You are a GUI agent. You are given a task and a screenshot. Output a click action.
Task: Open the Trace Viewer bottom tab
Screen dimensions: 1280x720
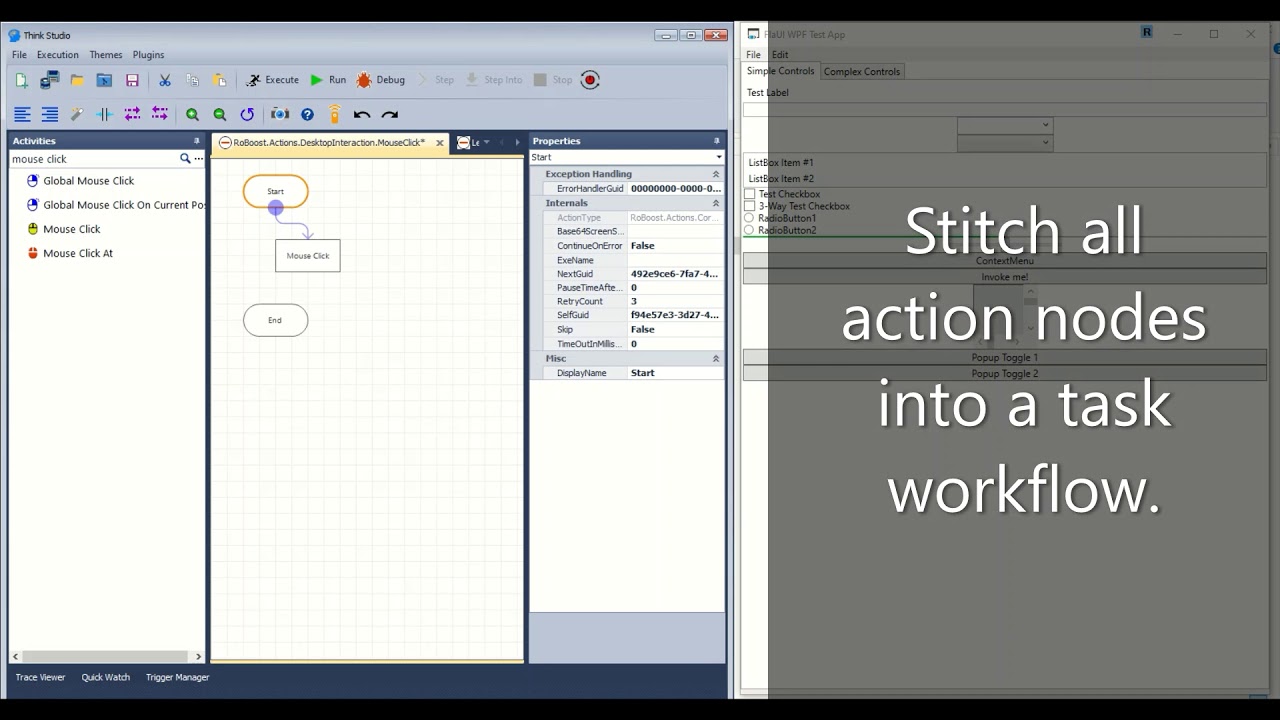[40, 677]
